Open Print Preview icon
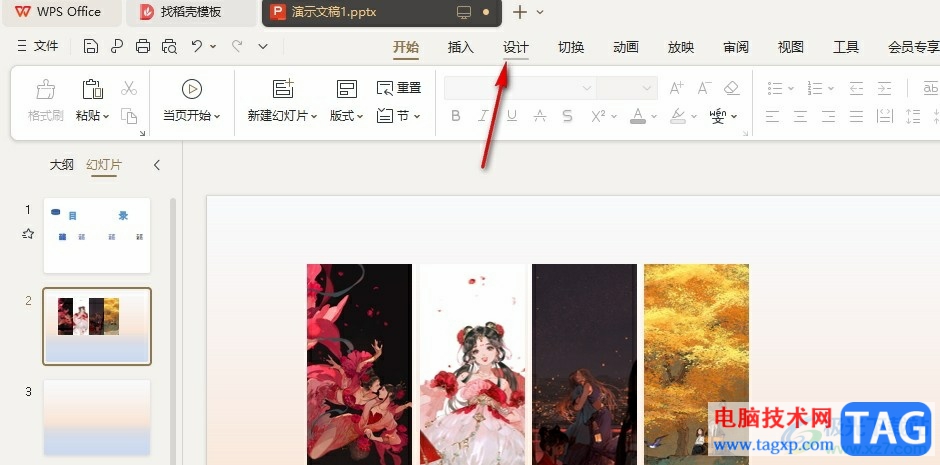940x465 pixels. click(x=170, y=46)
